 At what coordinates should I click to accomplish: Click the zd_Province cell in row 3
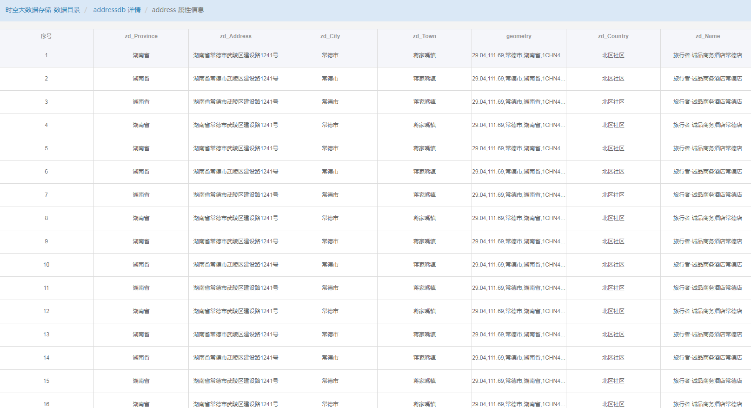click(x=141, y=102)
